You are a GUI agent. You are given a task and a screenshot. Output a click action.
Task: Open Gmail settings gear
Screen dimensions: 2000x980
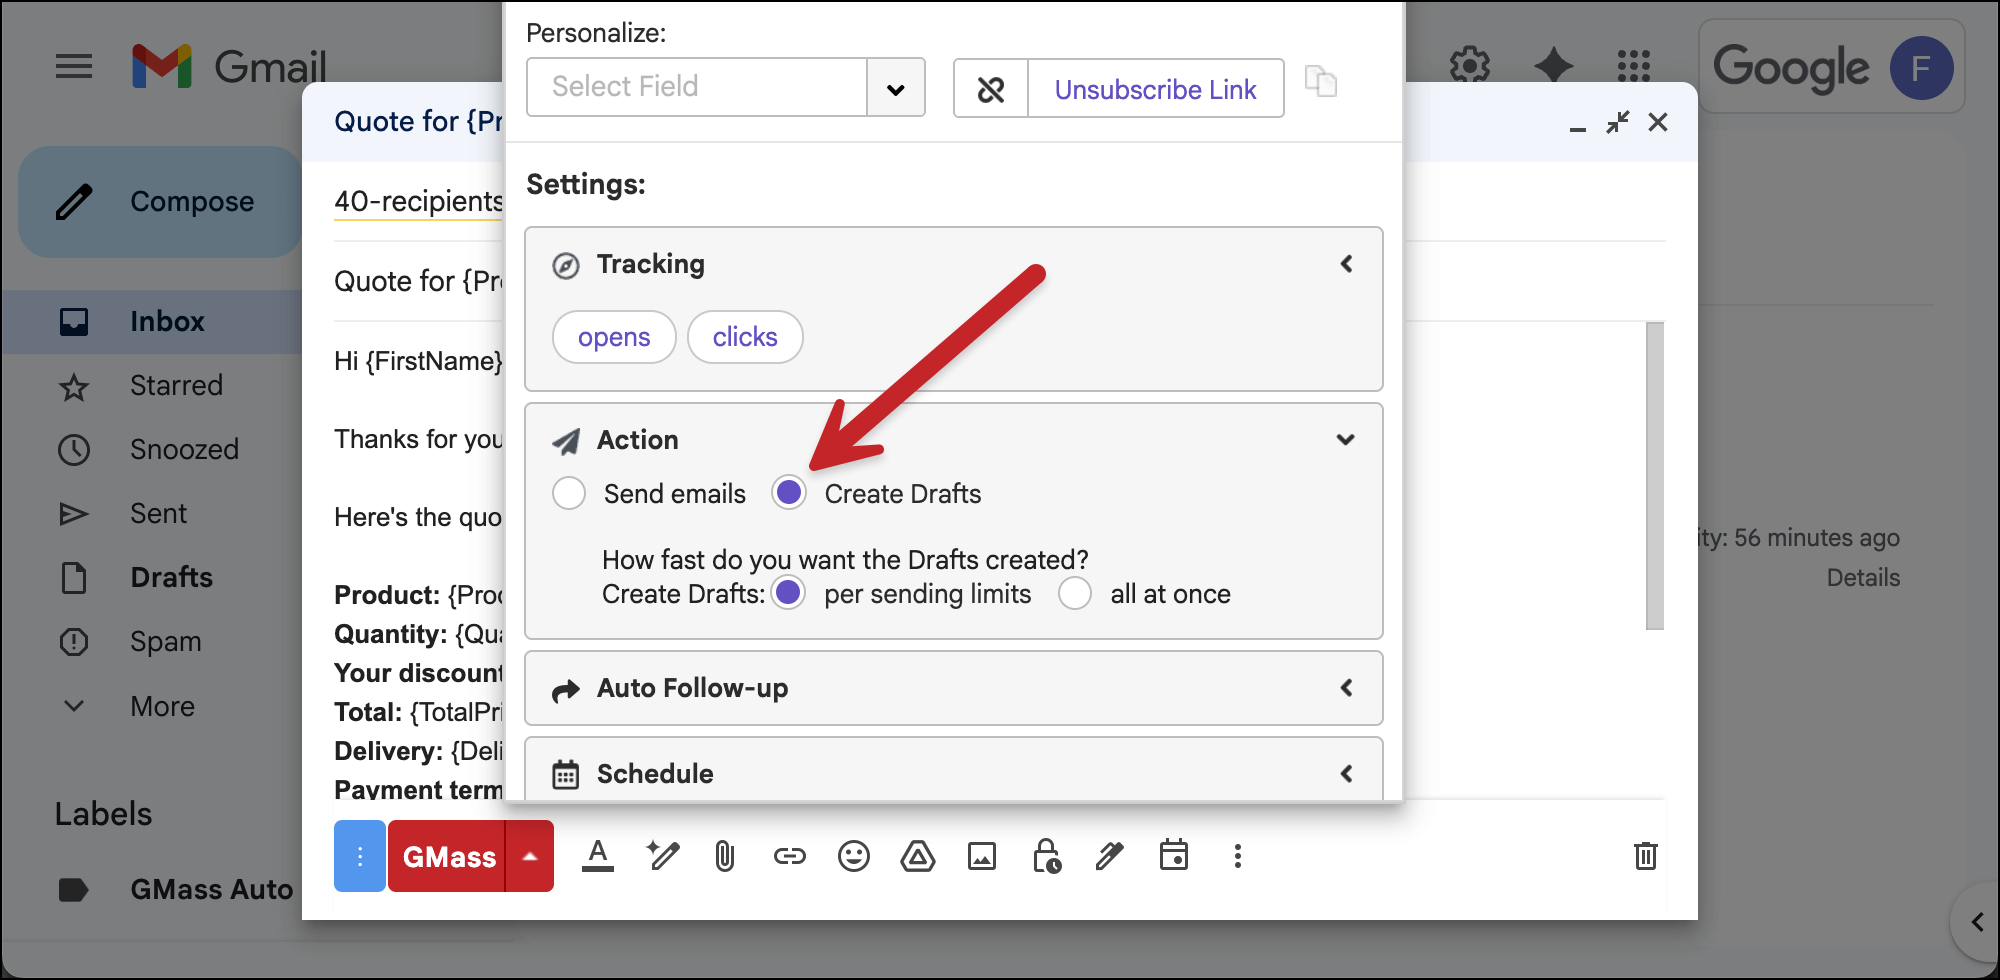tap(1469, 65)
